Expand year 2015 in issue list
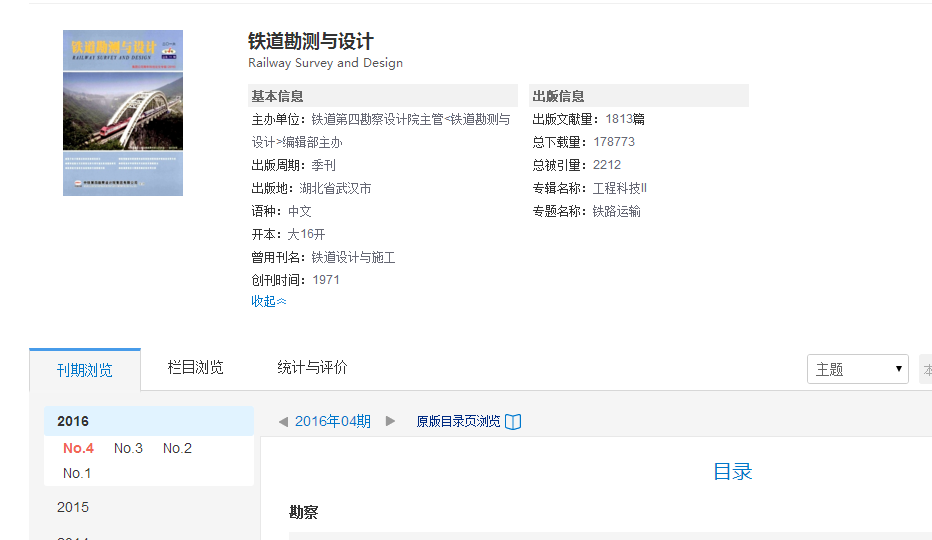The image size is (932, 540). 73,507
